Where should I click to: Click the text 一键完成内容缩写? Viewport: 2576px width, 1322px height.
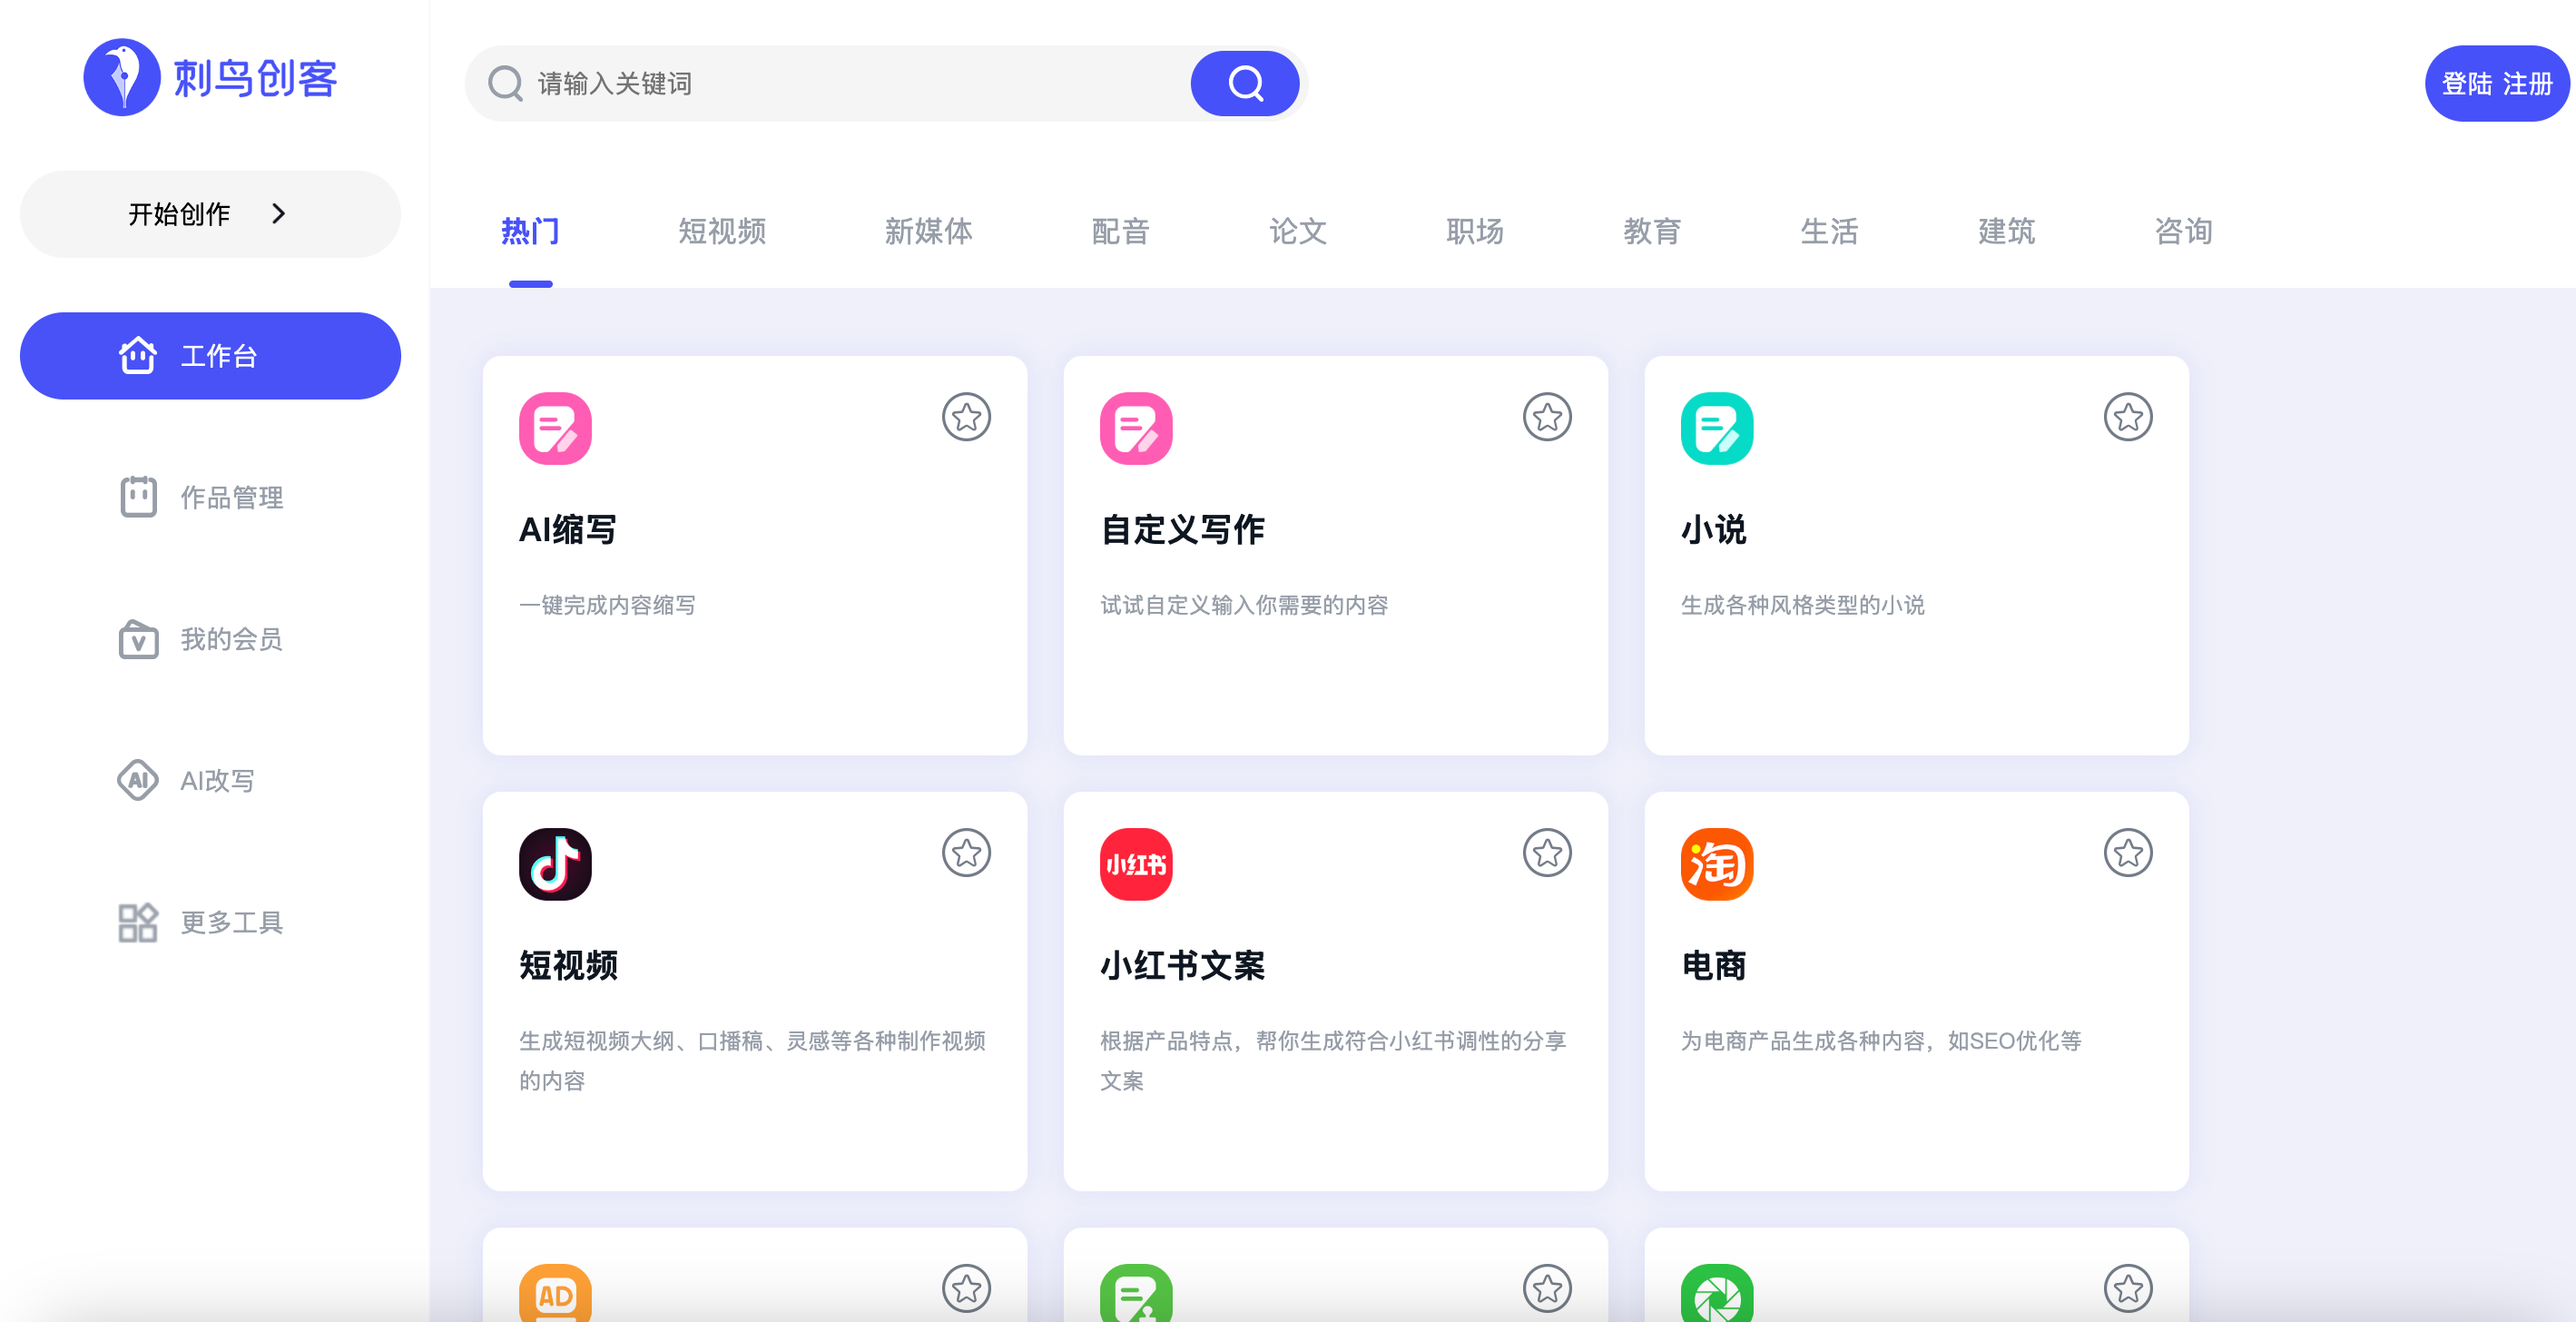click(x=607, y=605)
